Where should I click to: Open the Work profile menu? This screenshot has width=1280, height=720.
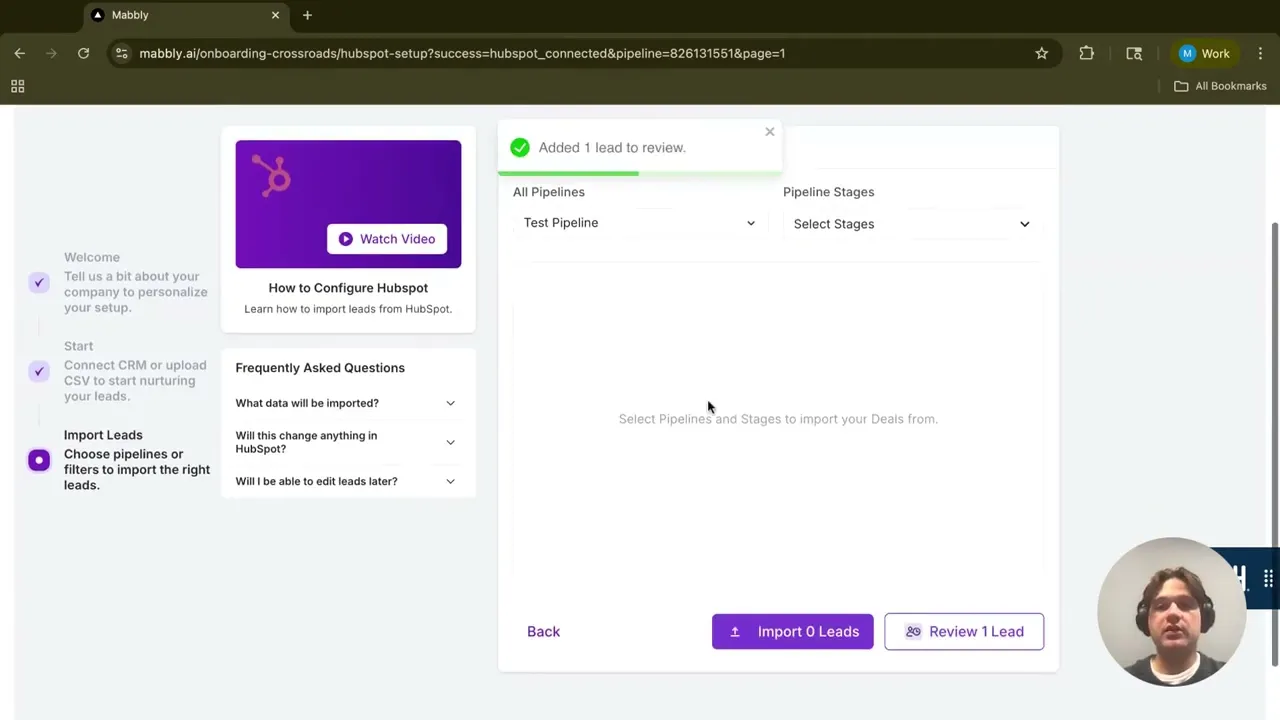click(1204, 53)
